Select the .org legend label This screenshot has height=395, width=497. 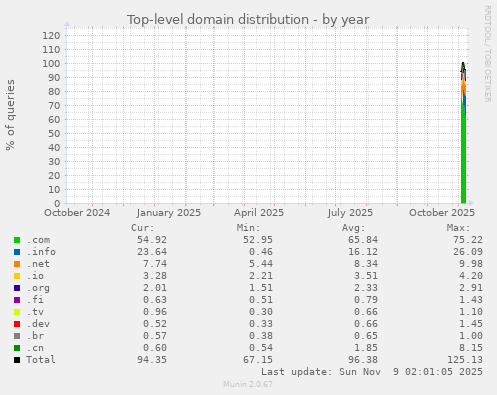38,288
